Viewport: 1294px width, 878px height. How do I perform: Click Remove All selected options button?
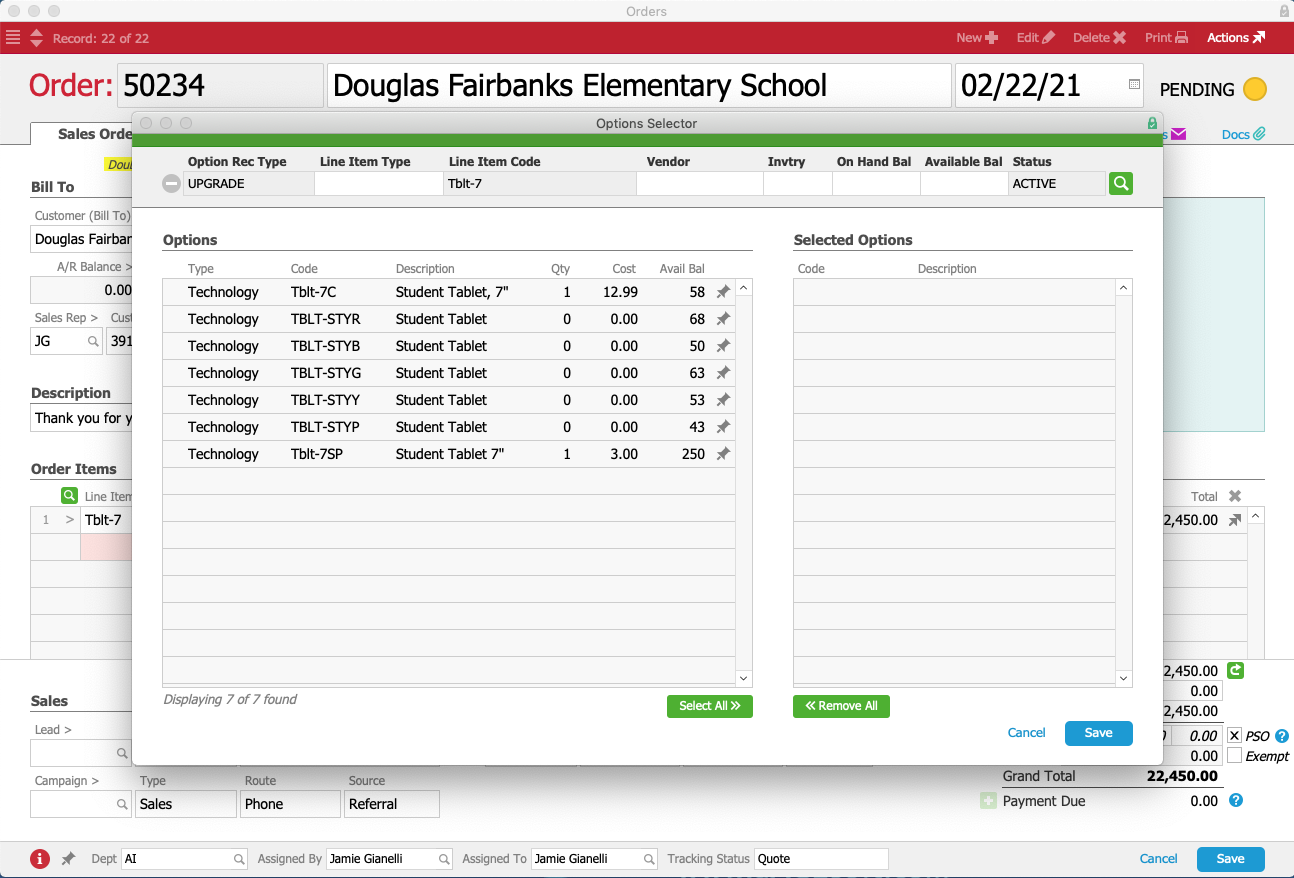tap(841, 706)
